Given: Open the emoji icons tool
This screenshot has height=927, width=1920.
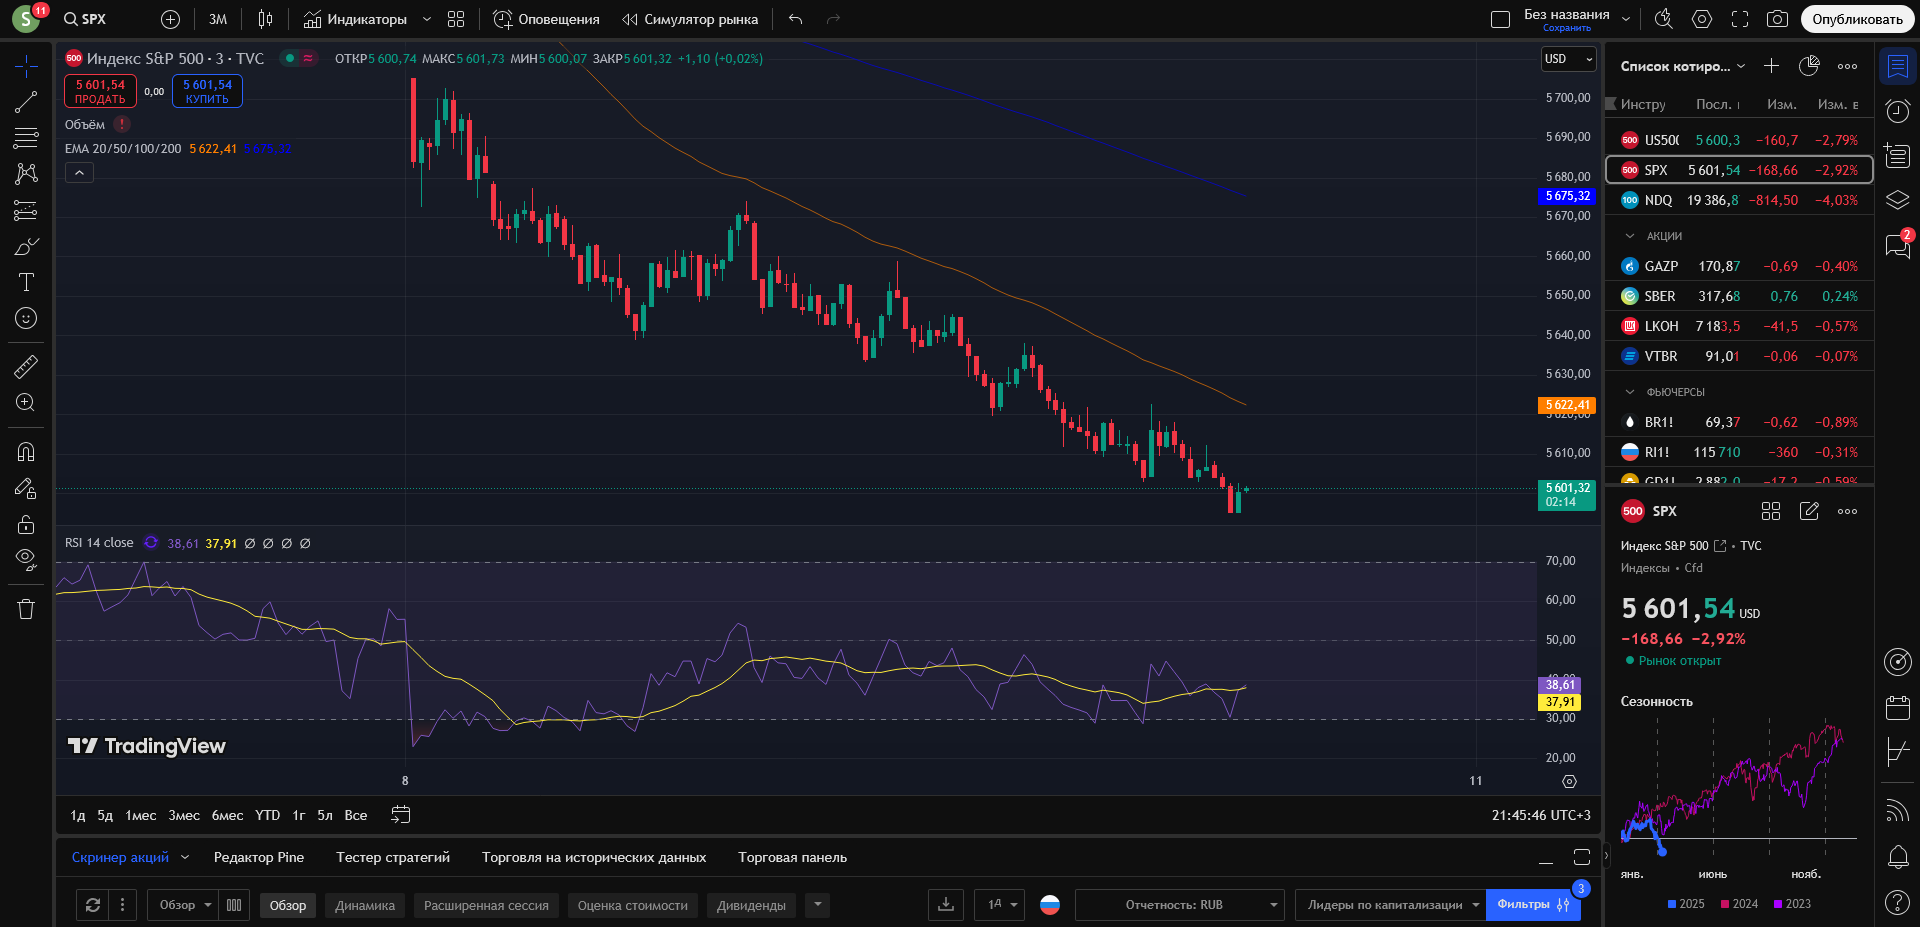Looking at the screenshot, I should point(26,318).
